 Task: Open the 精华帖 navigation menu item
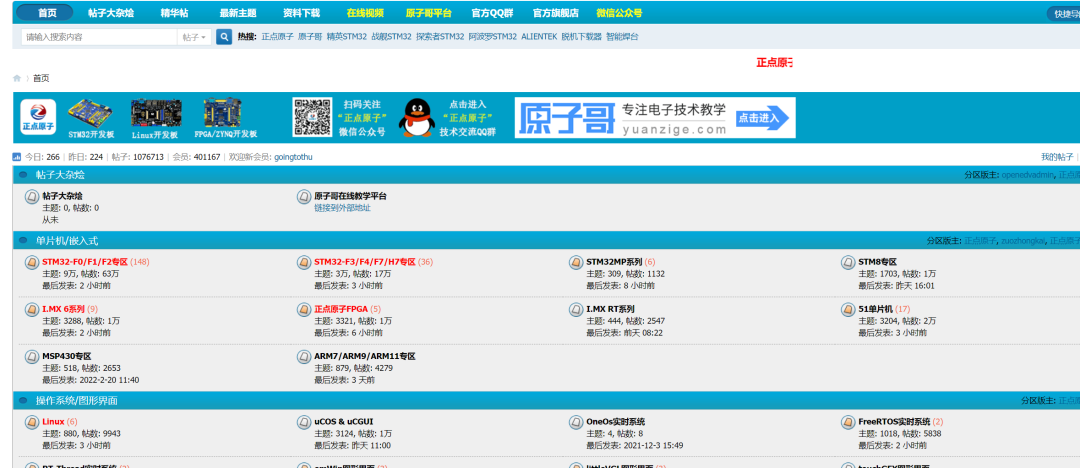(x=174, y=13)
